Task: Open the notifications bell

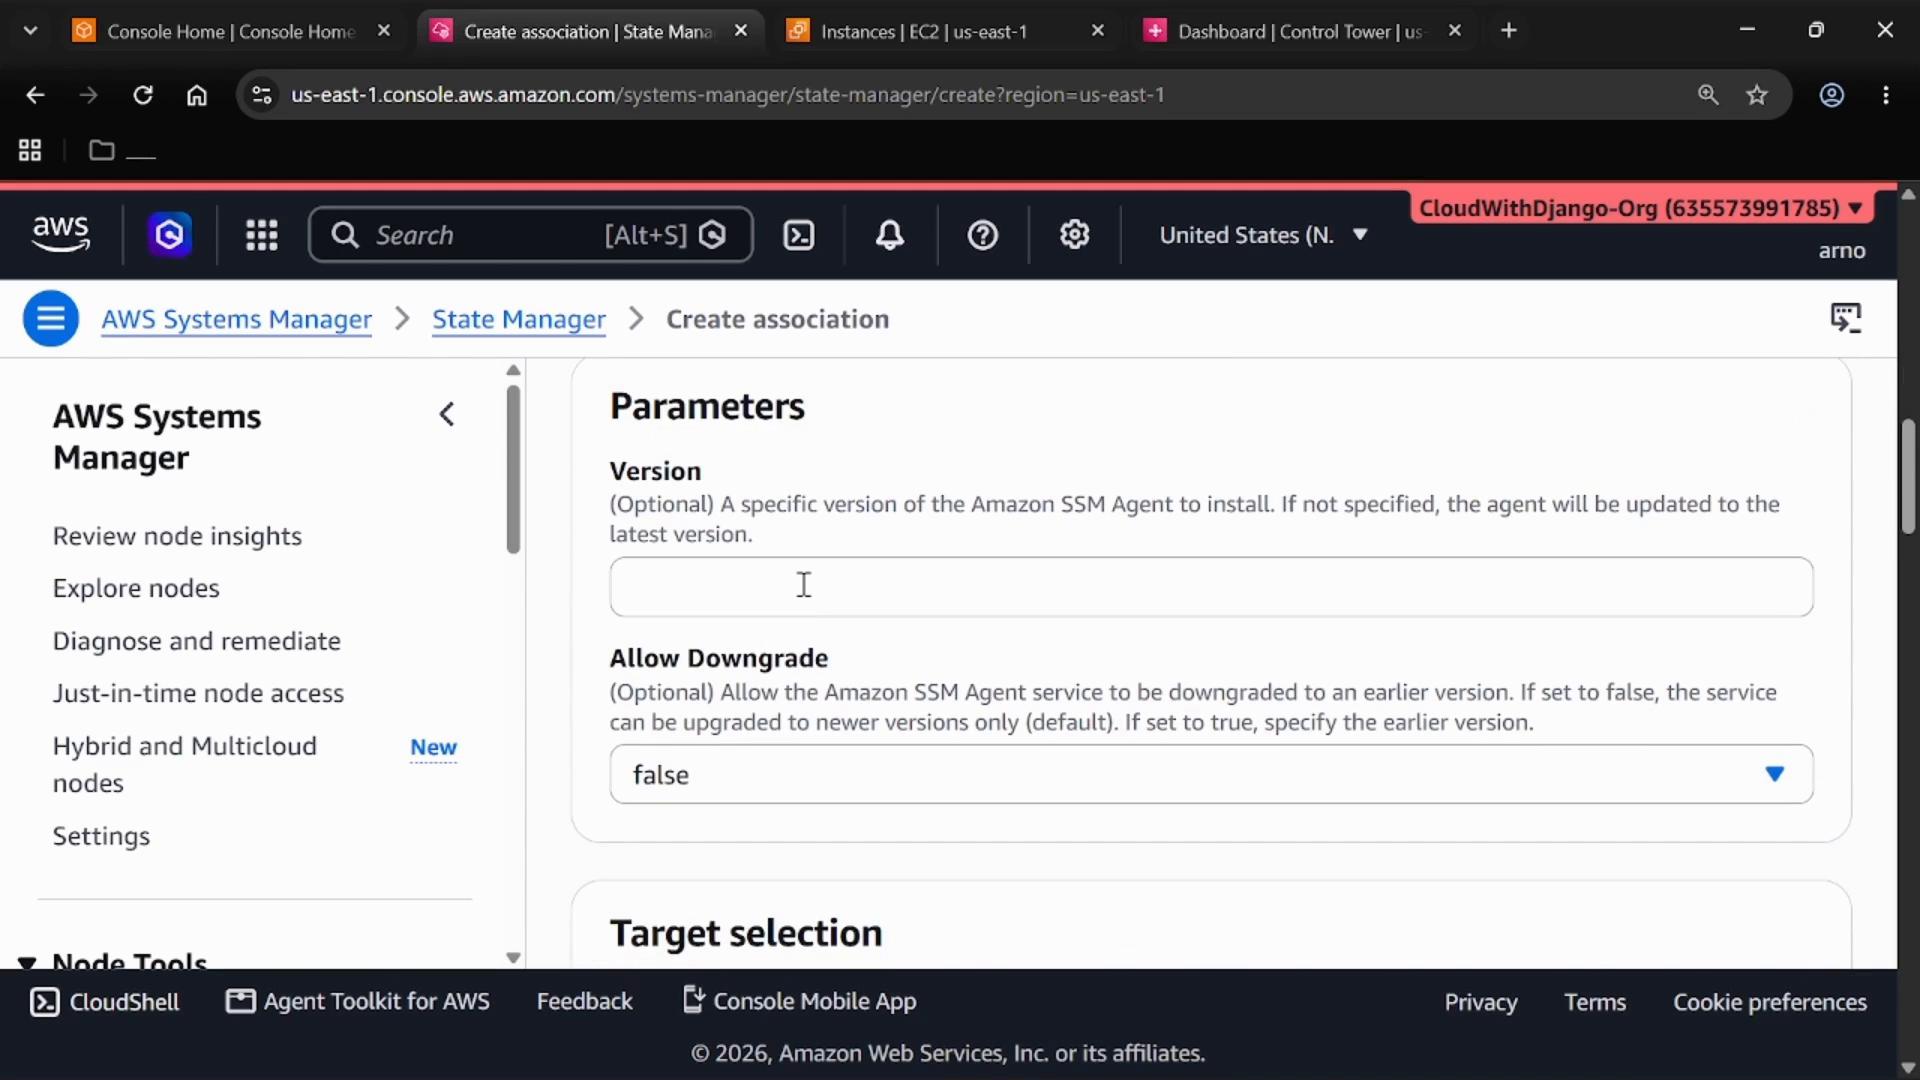Action: pos(890,235)
